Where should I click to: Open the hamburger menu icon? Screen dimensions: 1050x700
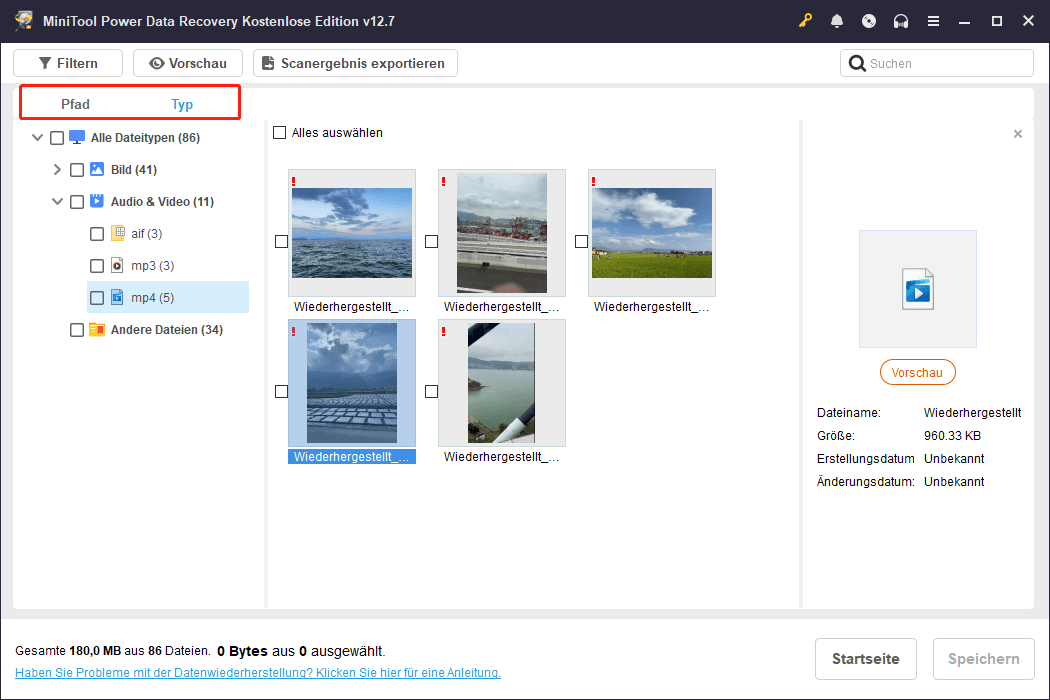[x=933, y=20]
